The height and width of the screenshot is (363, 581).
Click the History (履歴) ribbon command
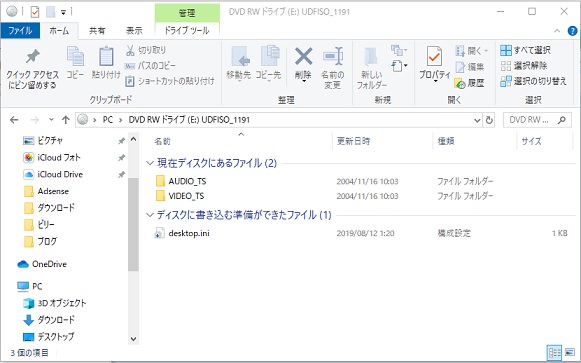click(x=469, y=83)
